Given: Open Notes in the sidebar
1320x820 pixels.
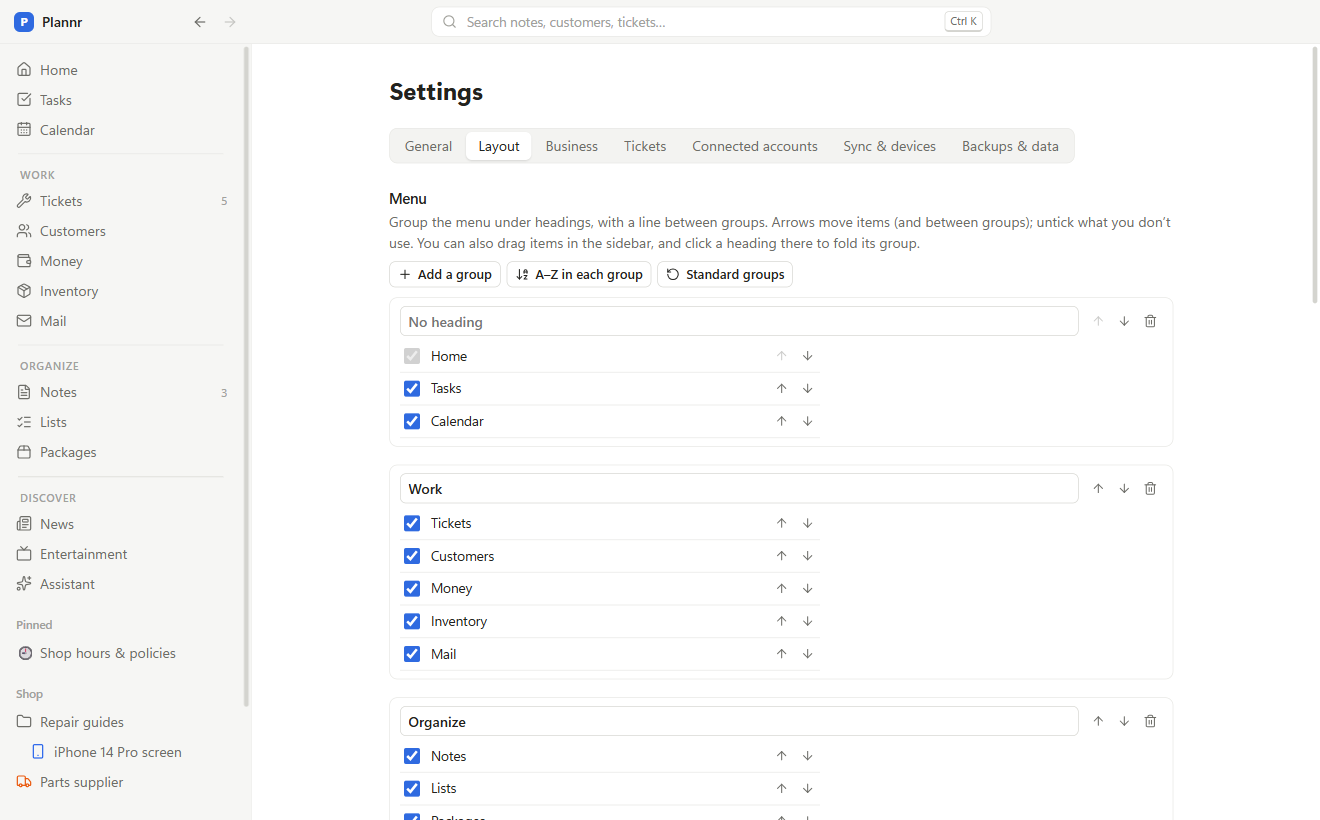Looking at the screenshot, I should [x=121, y=392].
